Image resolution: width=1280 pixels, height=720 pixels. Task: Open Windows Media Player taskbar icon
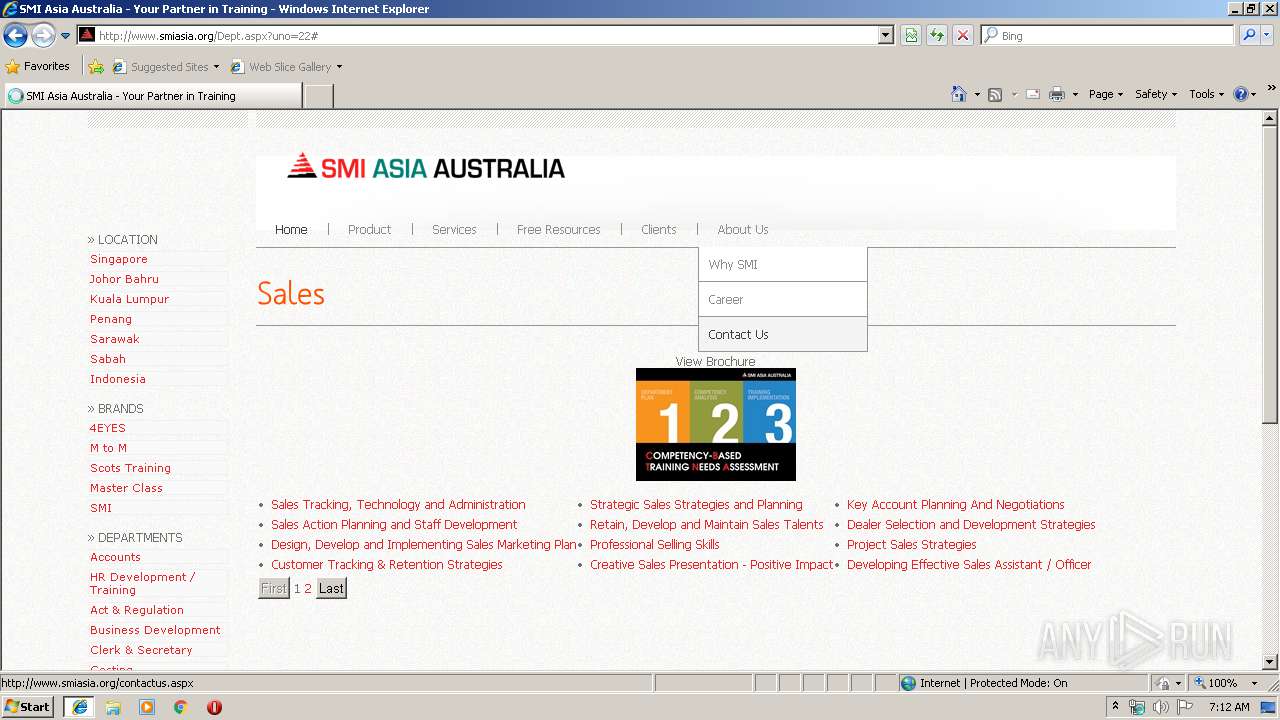point(147,707)
